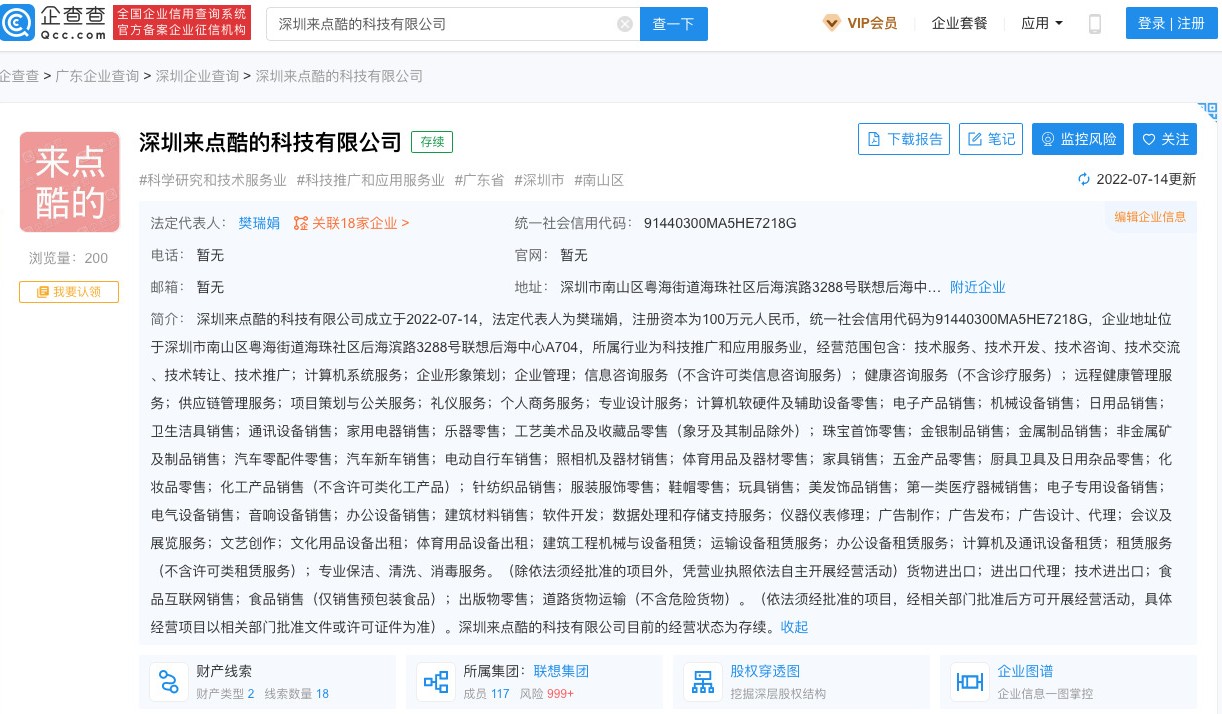Viewport: 1222px width, 714px height.
Task: Enable 监控风险 risk monitoring
Action: pyautogui.click(x=1078, y=139)
